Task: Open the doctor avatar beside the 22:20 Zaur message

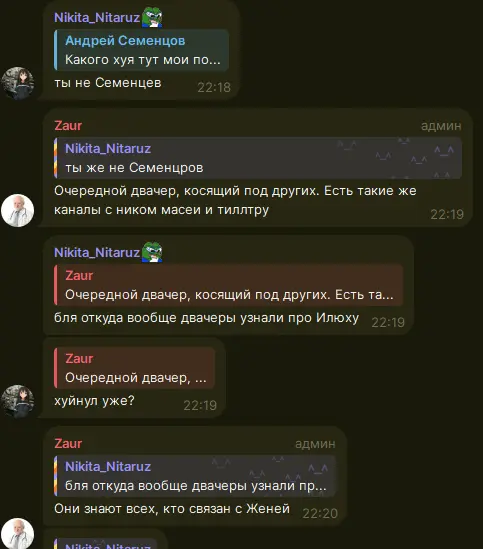Action: 18,534
